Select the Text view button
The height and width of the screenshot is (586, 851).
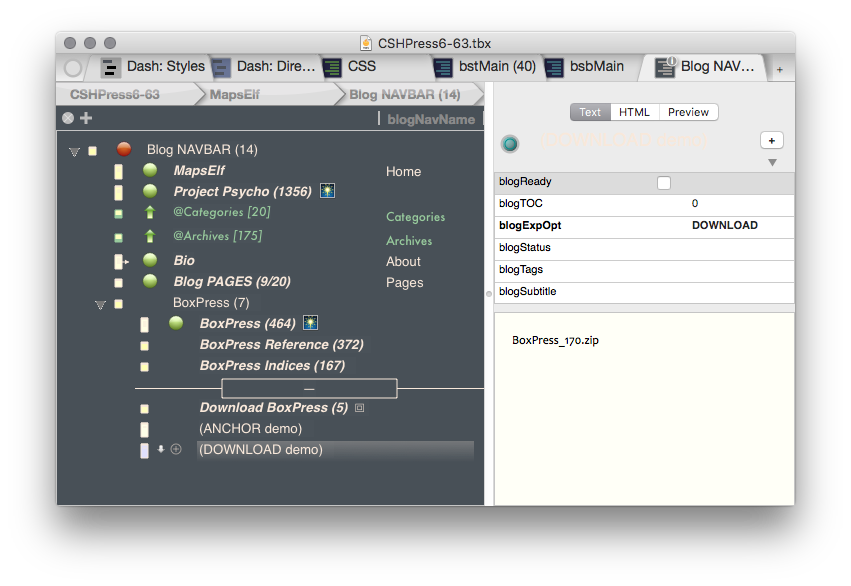[590, 112]
